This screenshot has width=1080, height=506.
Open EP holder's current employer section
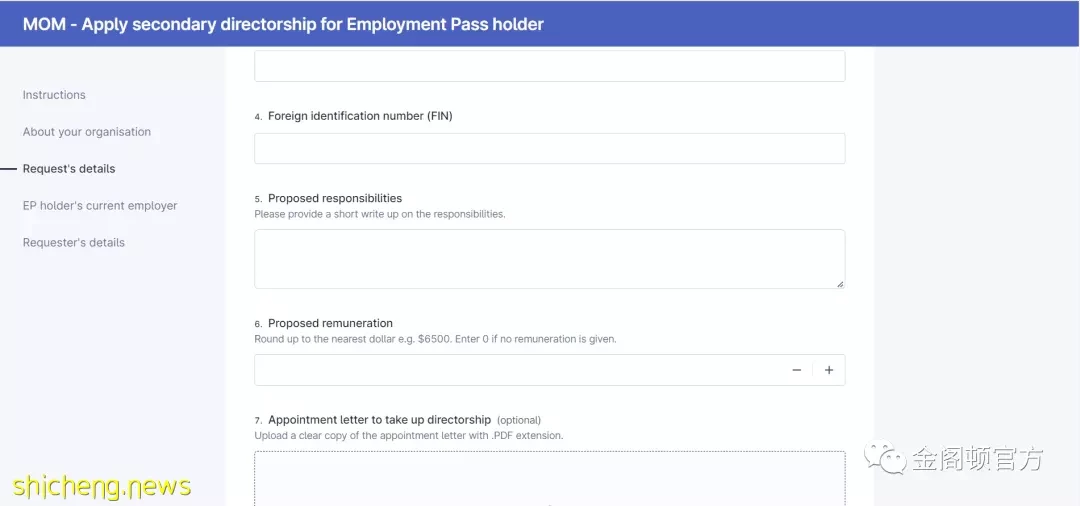pyautogui.click(x=100, y=206)
